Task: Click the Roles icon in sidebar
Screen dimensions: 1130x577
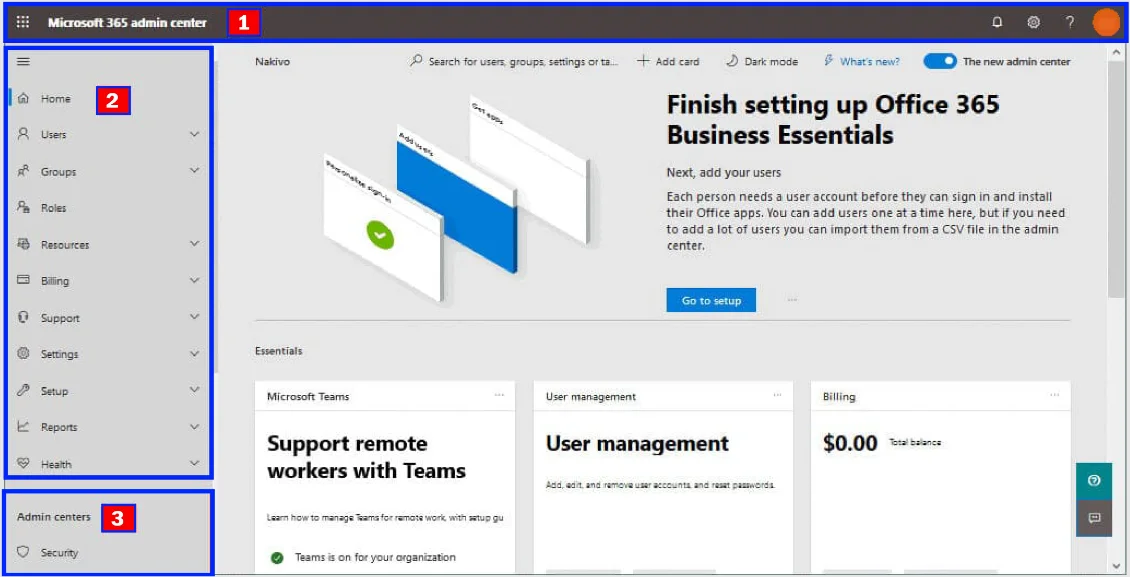Action: 24,207
